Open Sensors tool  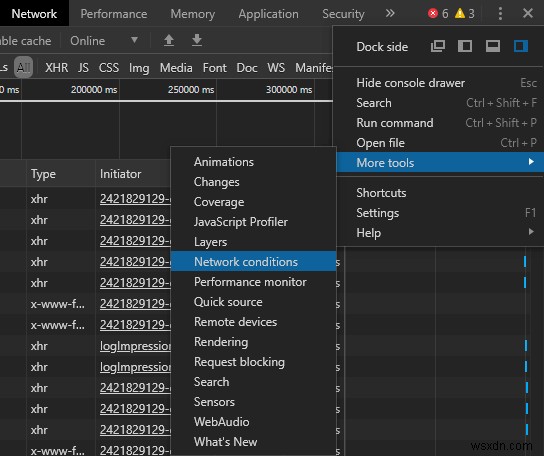(253, 402)
